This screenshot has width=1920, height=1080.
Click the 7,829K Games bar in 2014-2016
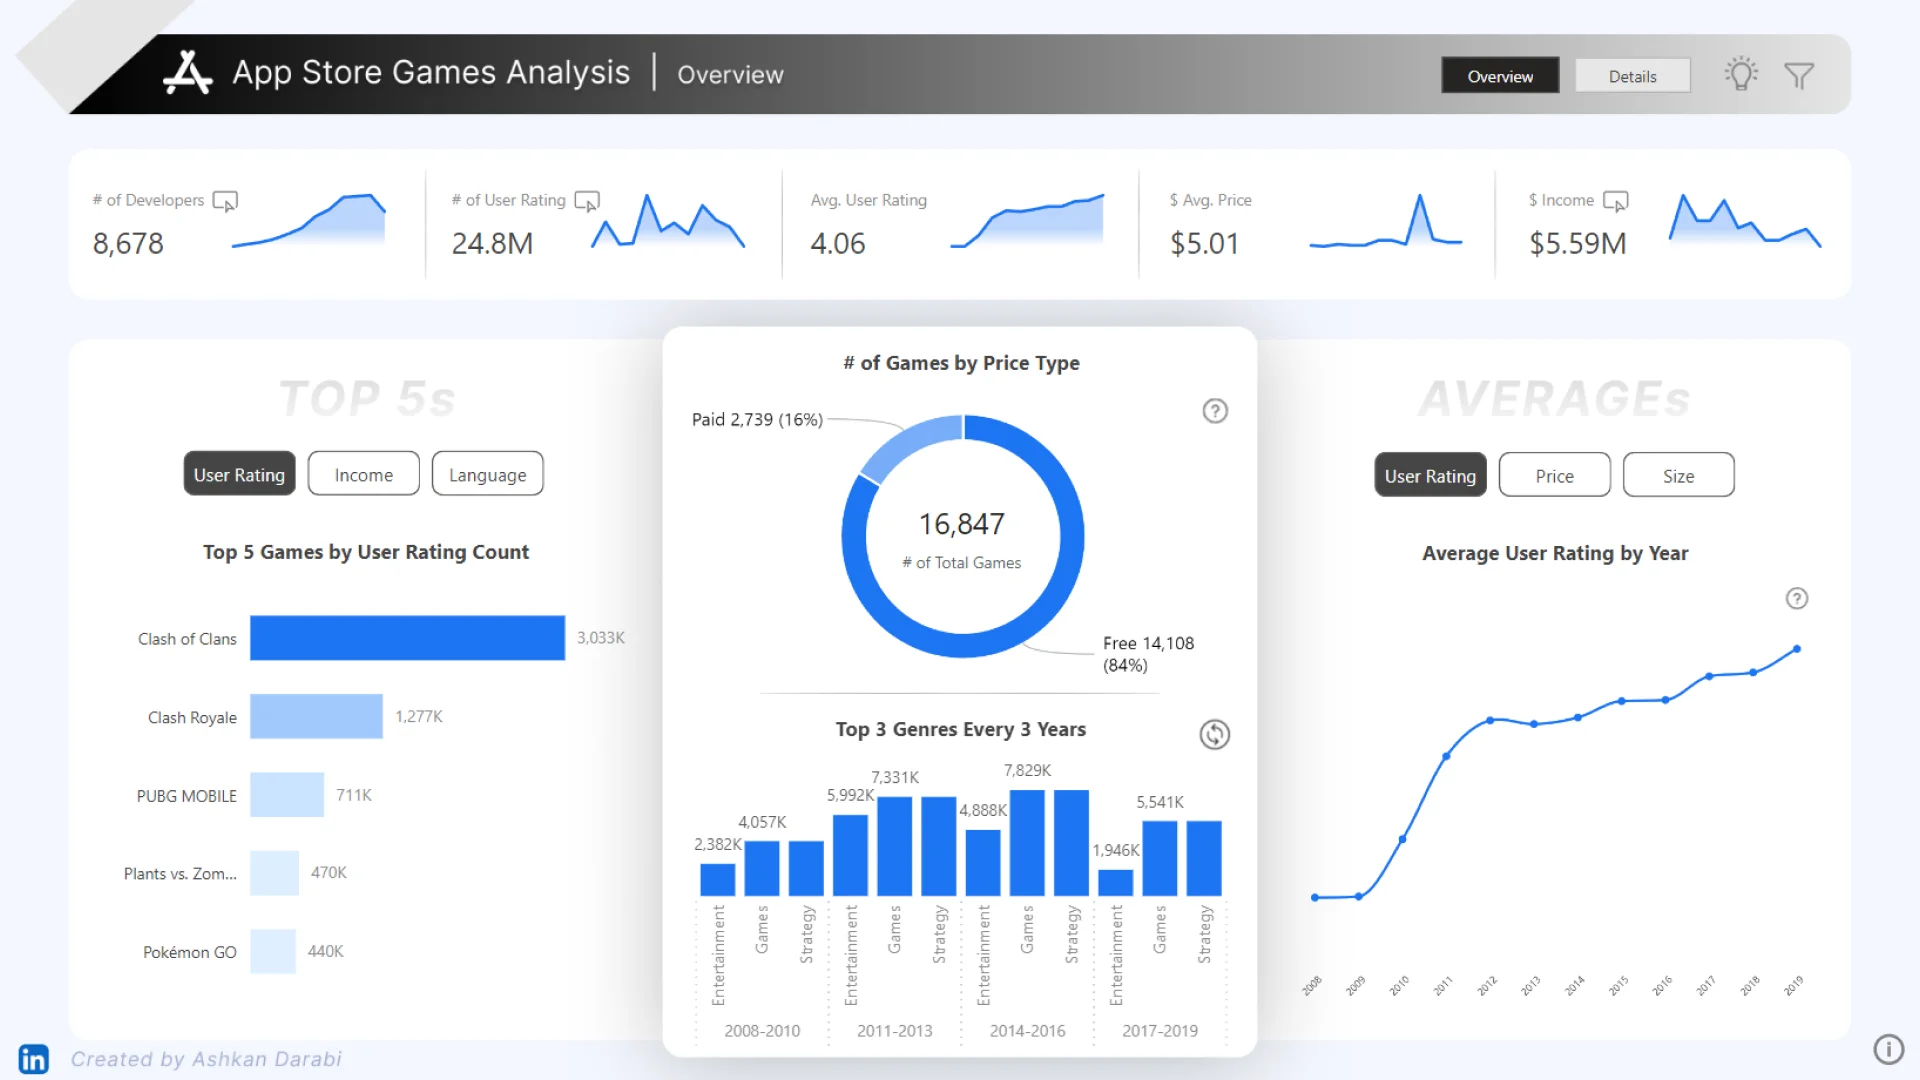[1027, 843]
